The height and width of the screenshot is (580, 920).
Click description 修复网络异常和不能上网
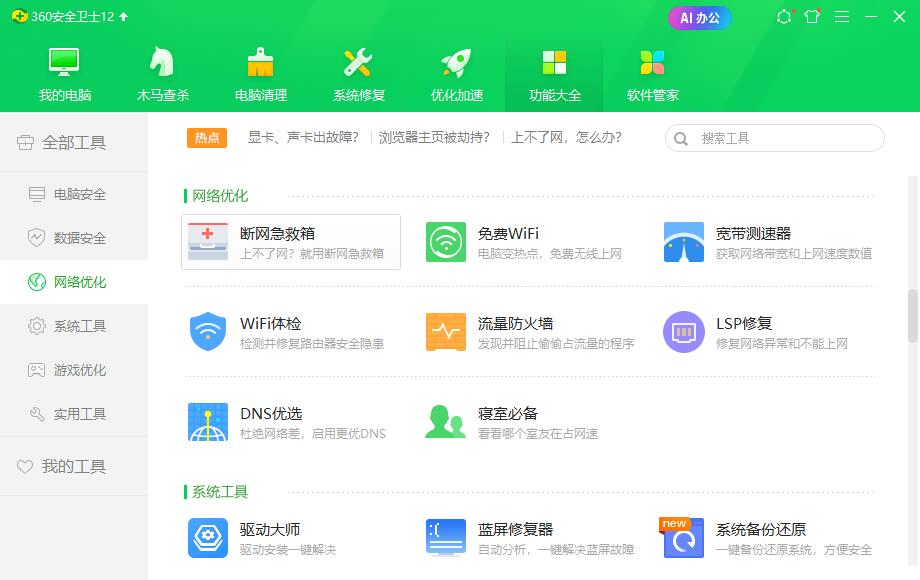(x=782, y=344)
